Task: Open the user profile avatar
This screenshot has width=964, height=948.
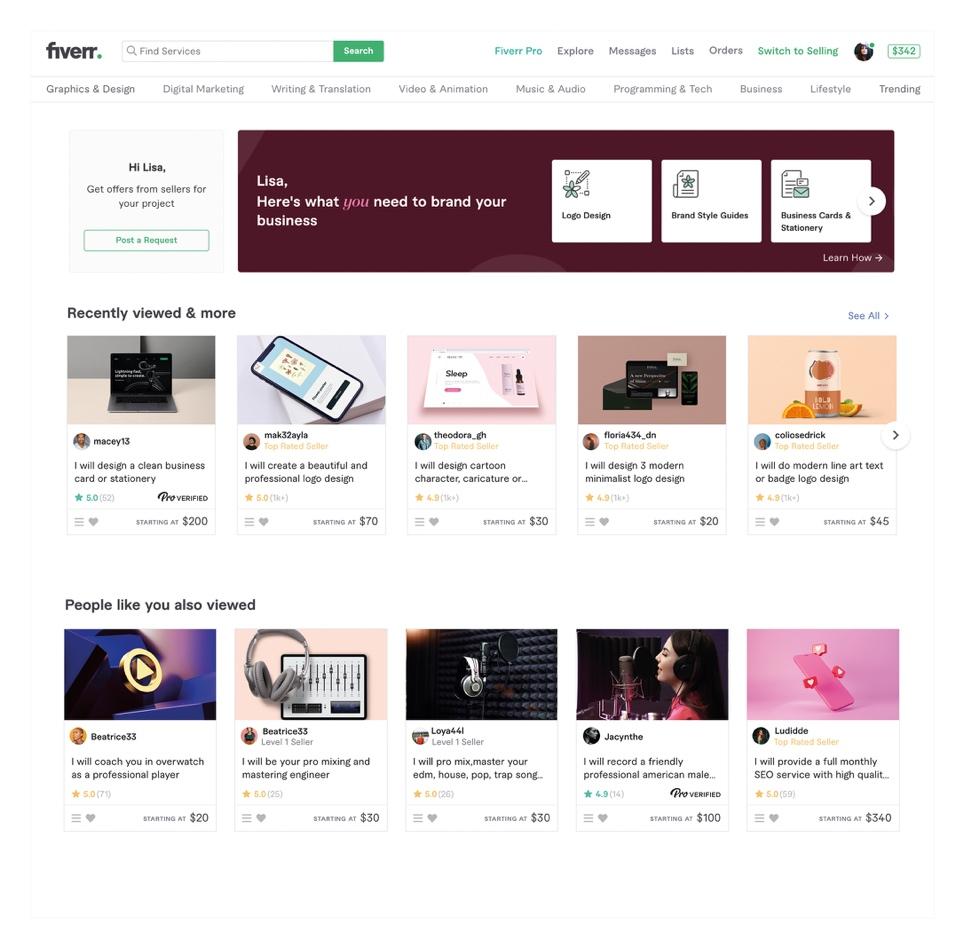Action: pos(863,52)
